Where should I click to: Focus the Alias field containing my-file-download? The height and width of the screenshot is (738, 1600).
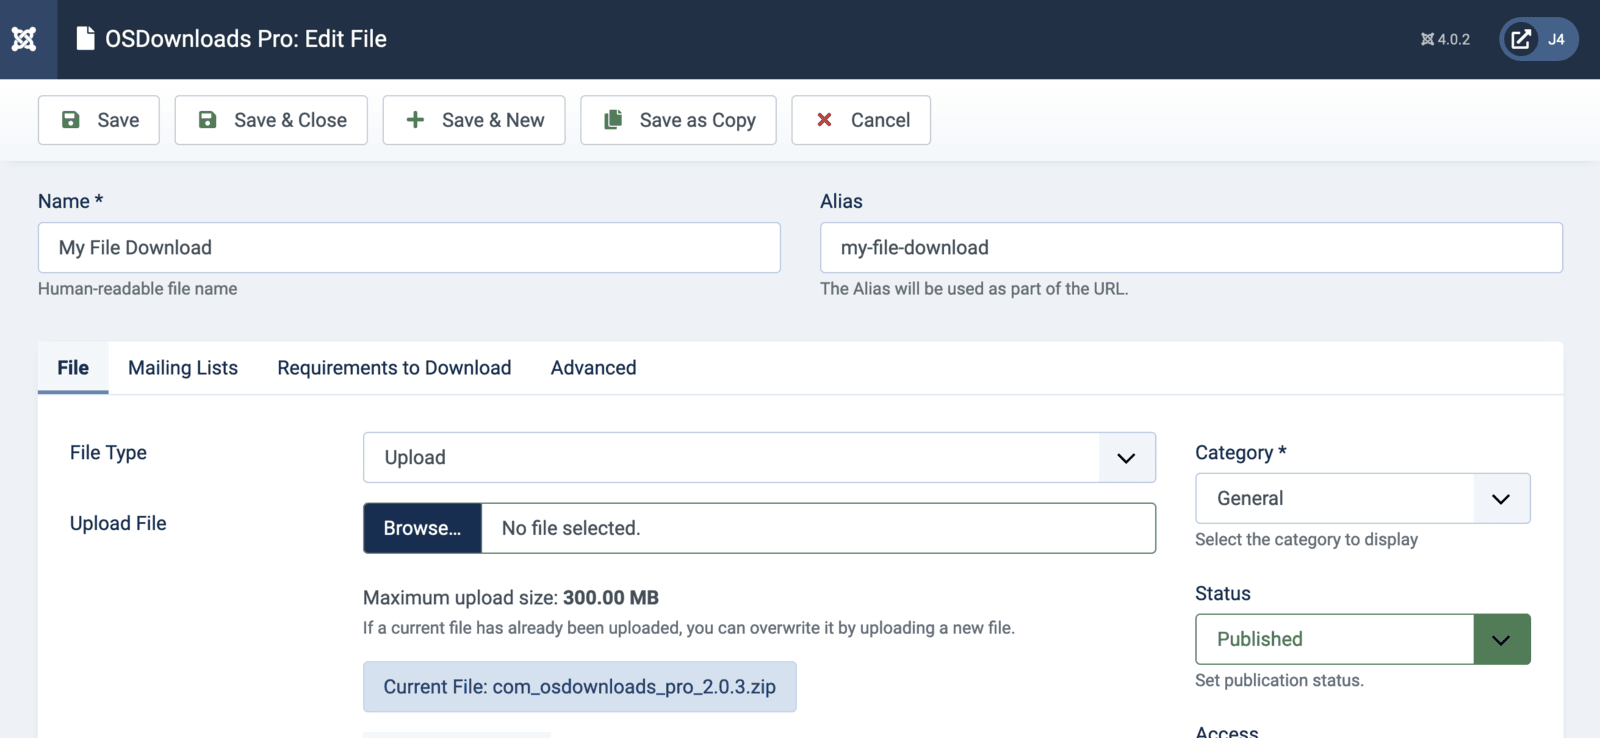point(1191,248)
